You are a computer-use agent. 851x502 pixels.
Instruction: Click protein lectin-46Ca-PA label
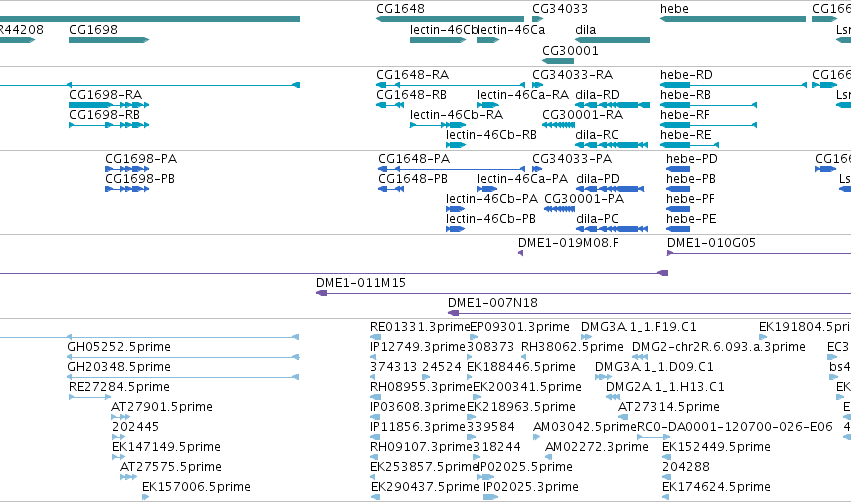(x=522, y=179)
